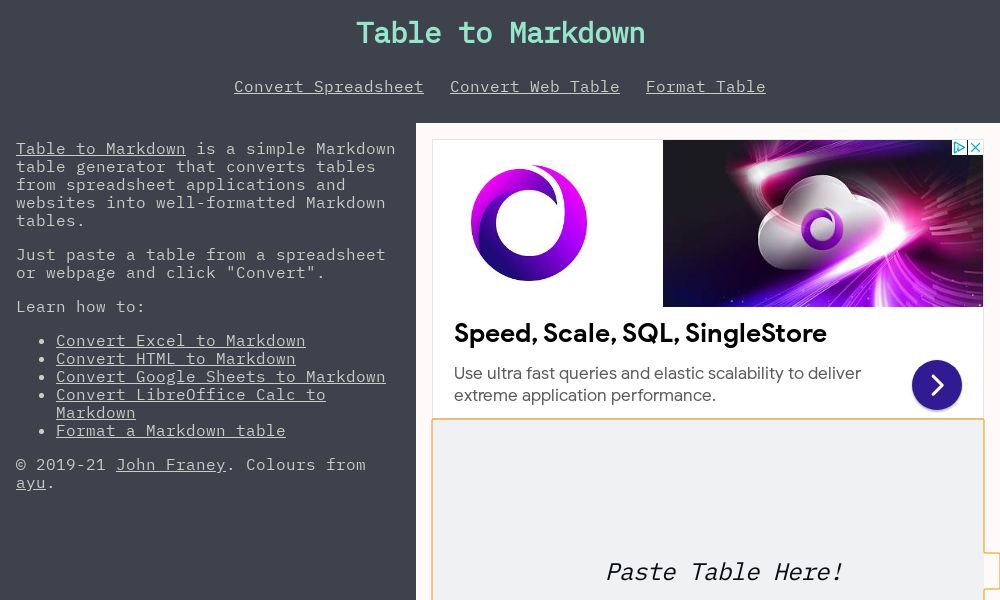Visit John Franey's homepage link

171,464
